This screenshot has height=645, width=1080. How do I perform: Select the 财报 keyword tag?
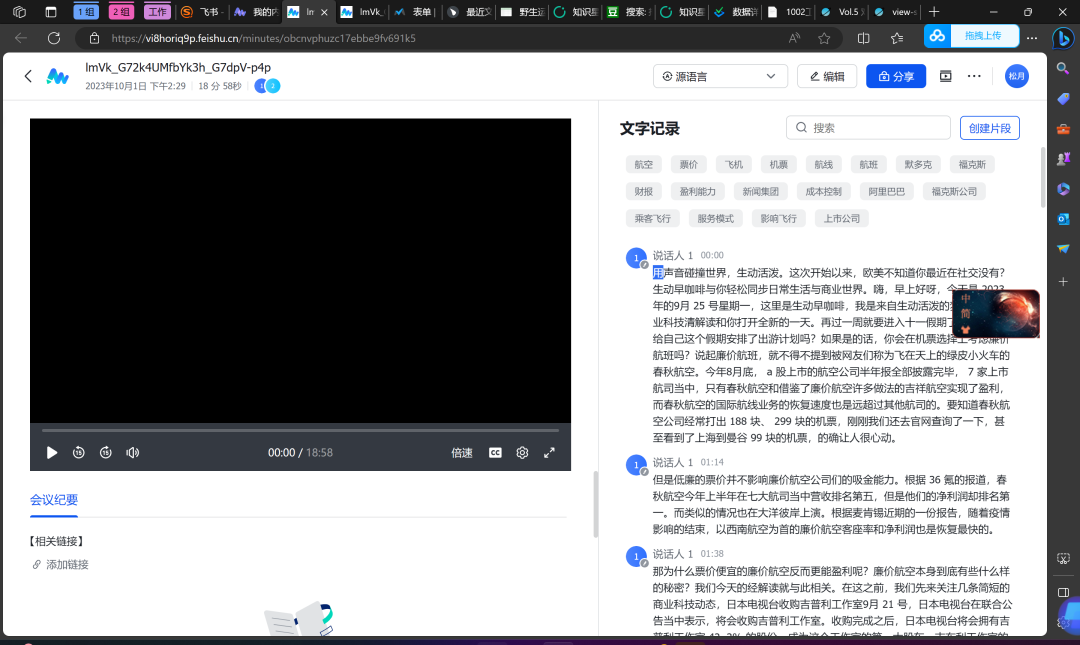(644, 192)
